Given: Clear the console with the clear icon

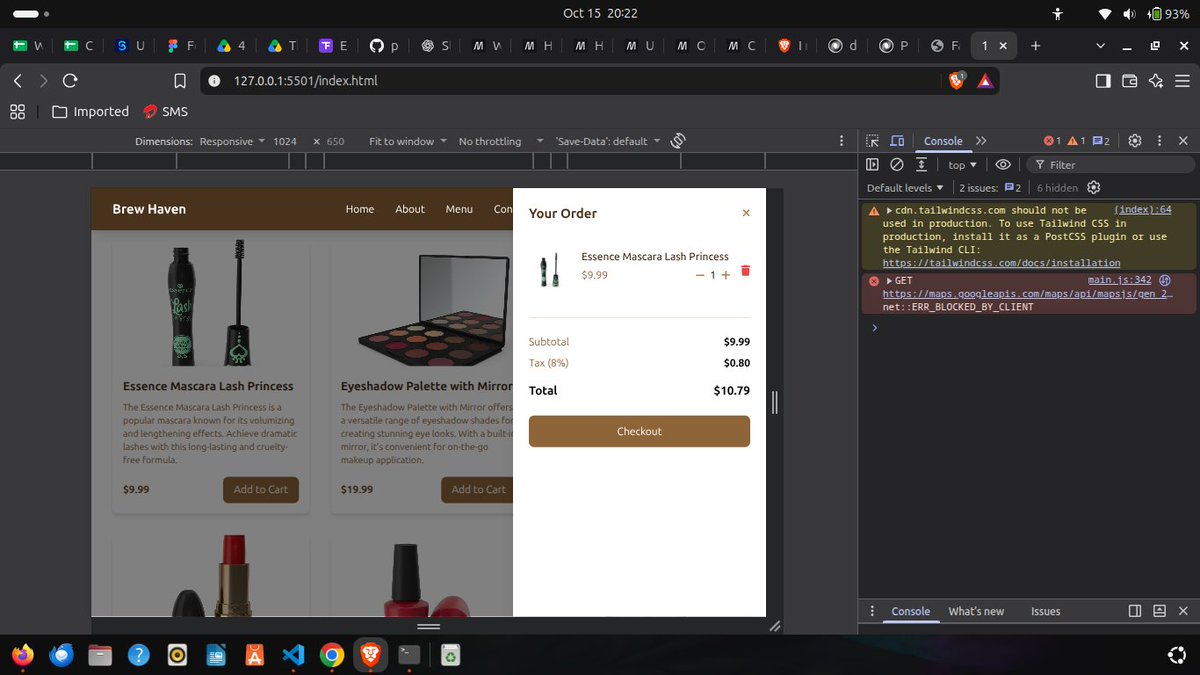Looking at the screenshot, I should (897, 165).
